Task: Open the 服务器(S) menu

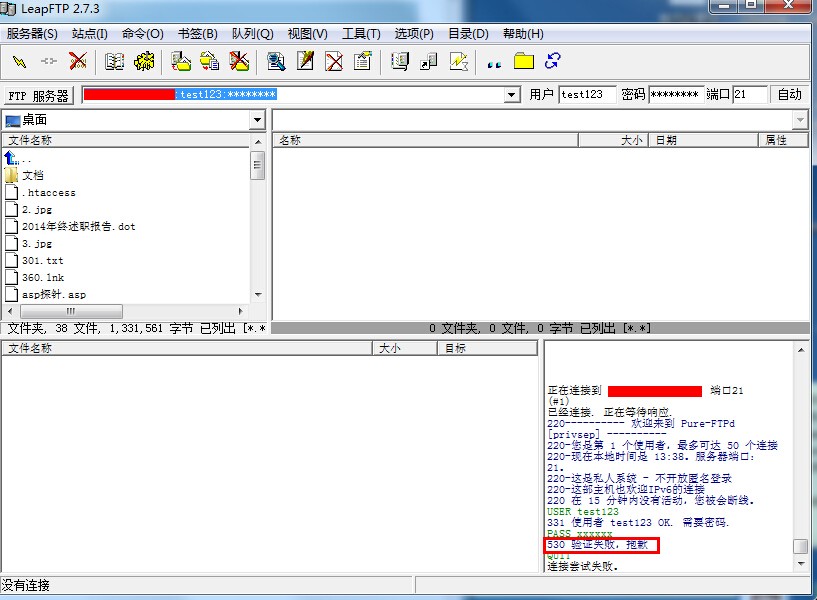Action: [32, 34]
